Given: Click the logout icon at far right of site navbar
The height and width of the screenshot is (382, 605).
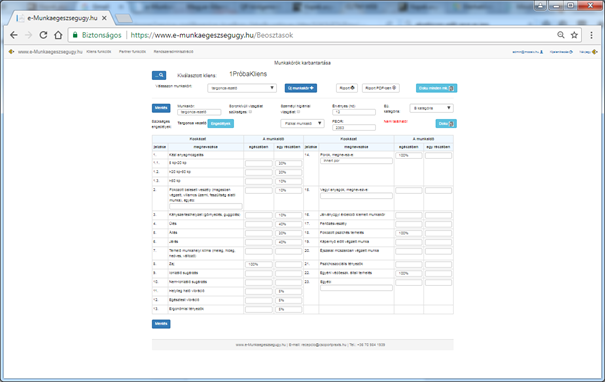Looking at the screenshot, I should 595,52.
